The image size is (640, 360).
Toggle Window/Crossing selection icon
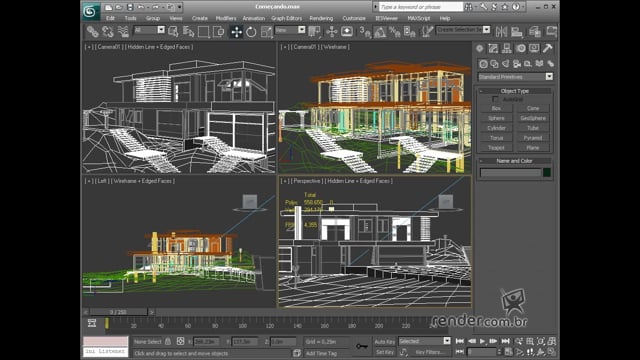pyautogui.click(x=219, y=31)
